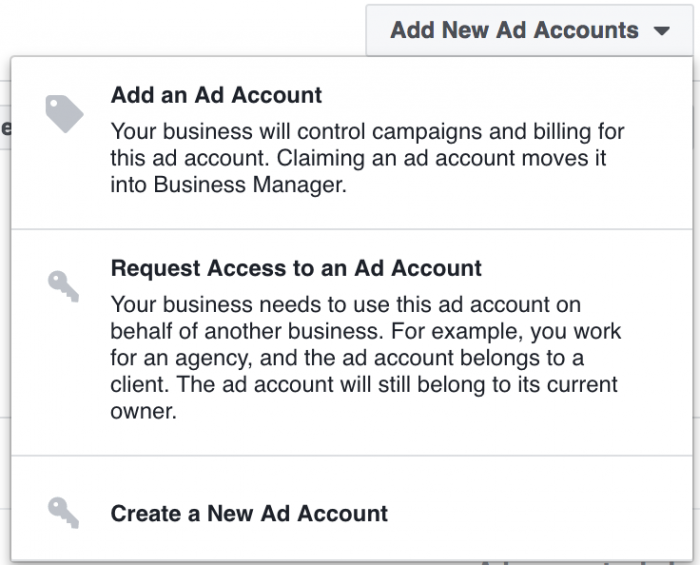Click the caret arrow beside Add New Ad Accounts

660,31
